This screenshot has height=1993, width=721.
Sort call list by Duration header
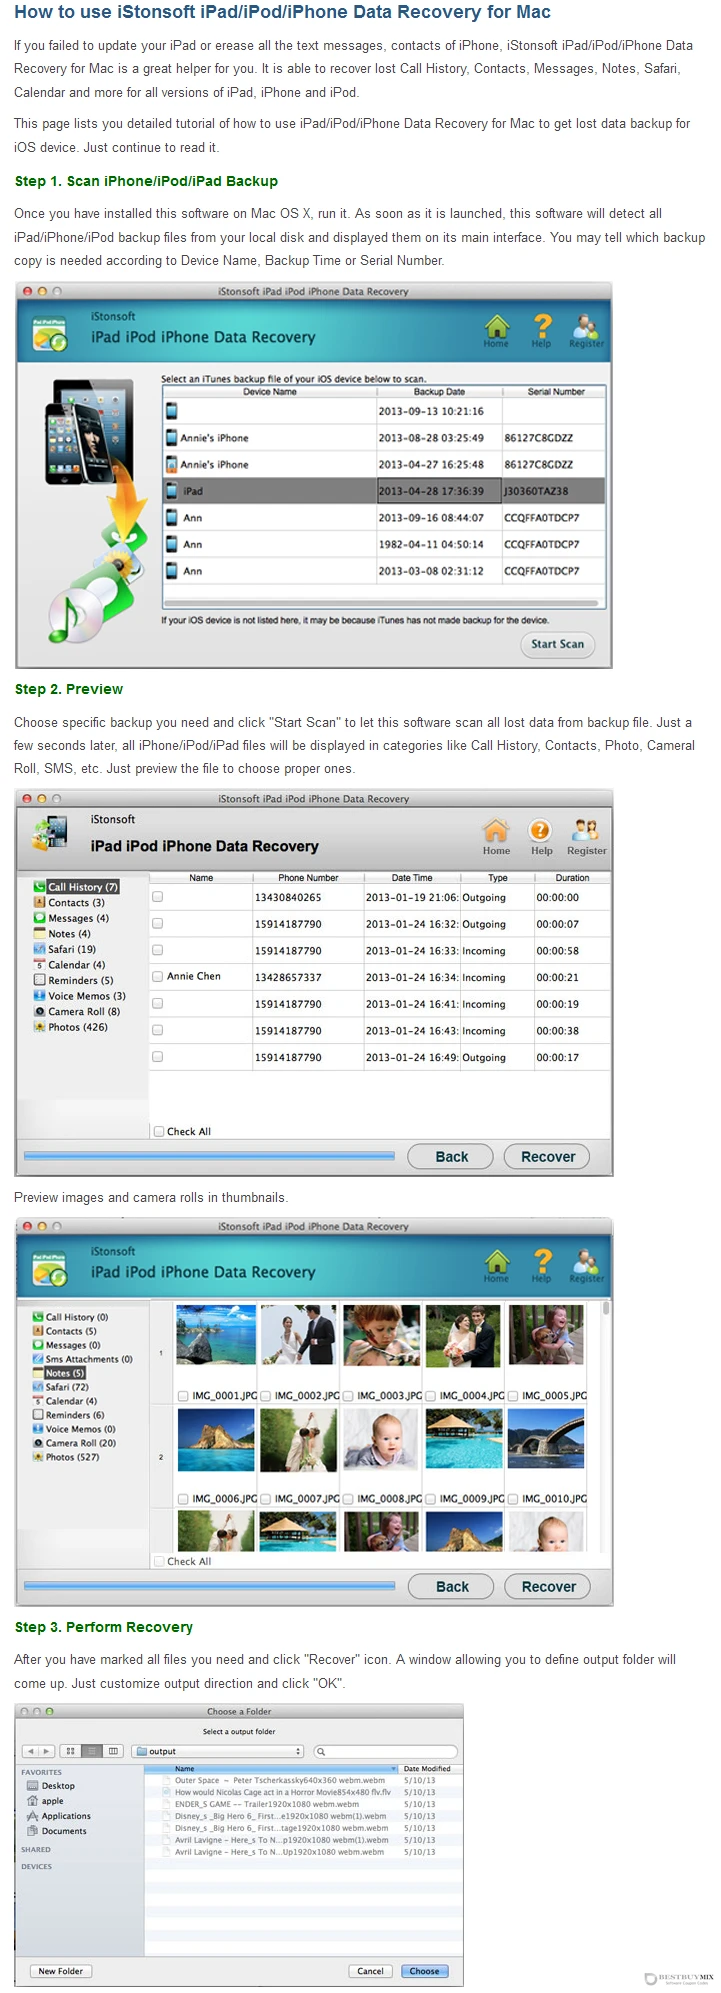pyautogui.click(x=572, y=878)
